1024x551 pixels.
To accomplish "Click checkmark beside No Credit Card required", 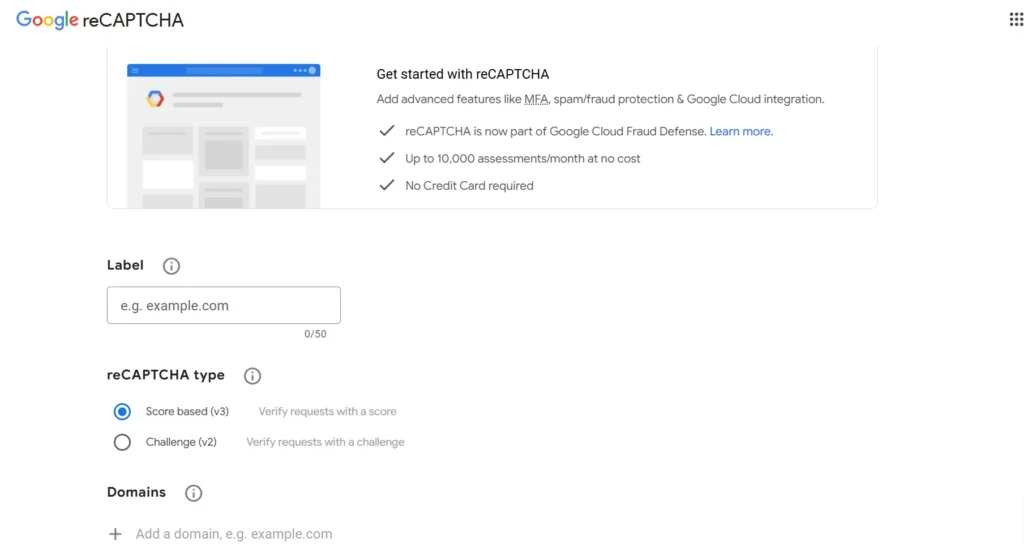I will pyautogui.click(x=387, y=185).
